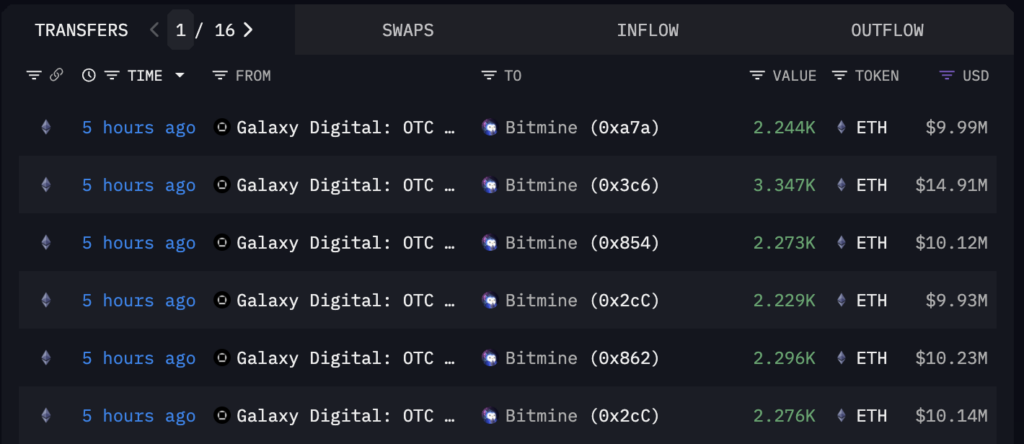Click Bitmine logo next to 0x862

click(489, 358)
